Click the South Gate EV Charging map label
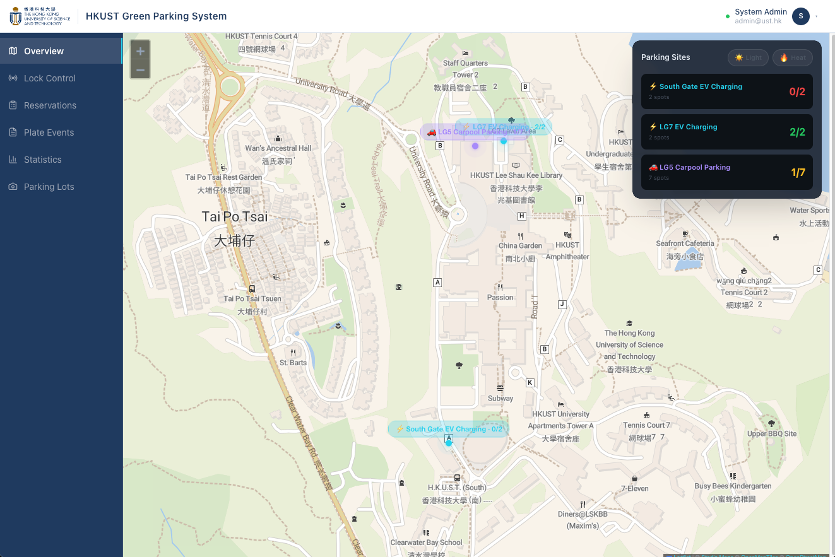 [448, 429]
